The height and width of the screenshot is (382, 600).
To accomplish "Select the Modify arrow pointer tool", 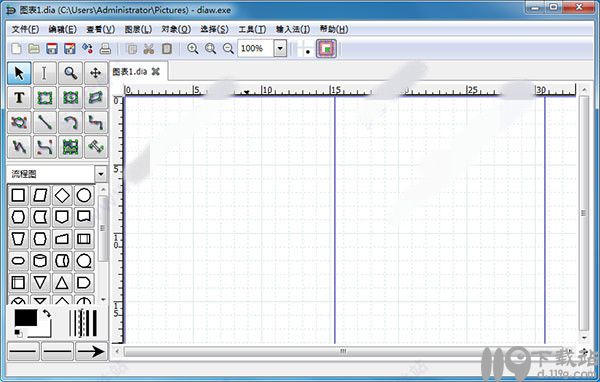I will [19, 73].
